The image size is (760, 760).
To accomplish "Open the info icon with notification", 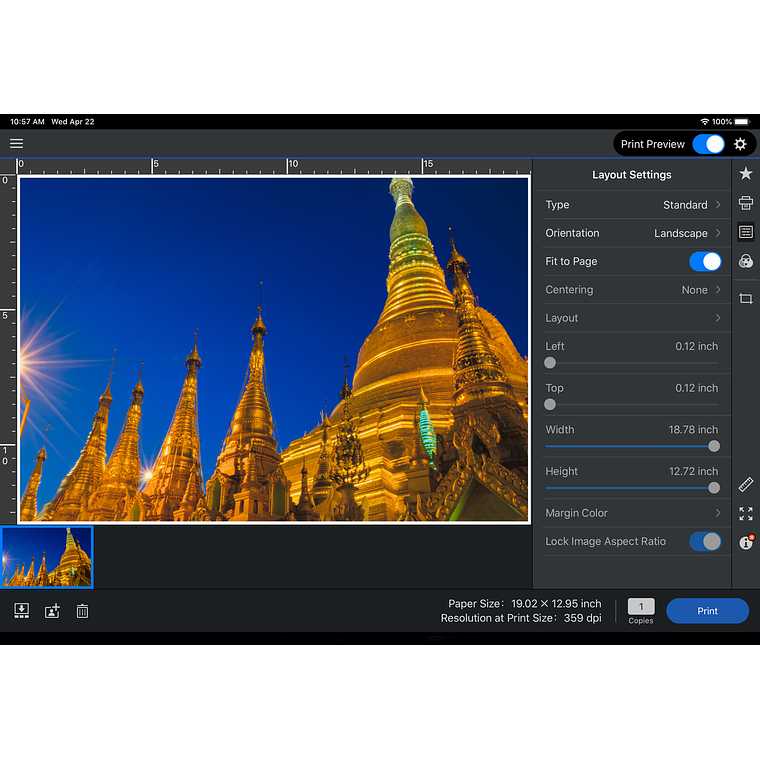I will click(745, 542).
